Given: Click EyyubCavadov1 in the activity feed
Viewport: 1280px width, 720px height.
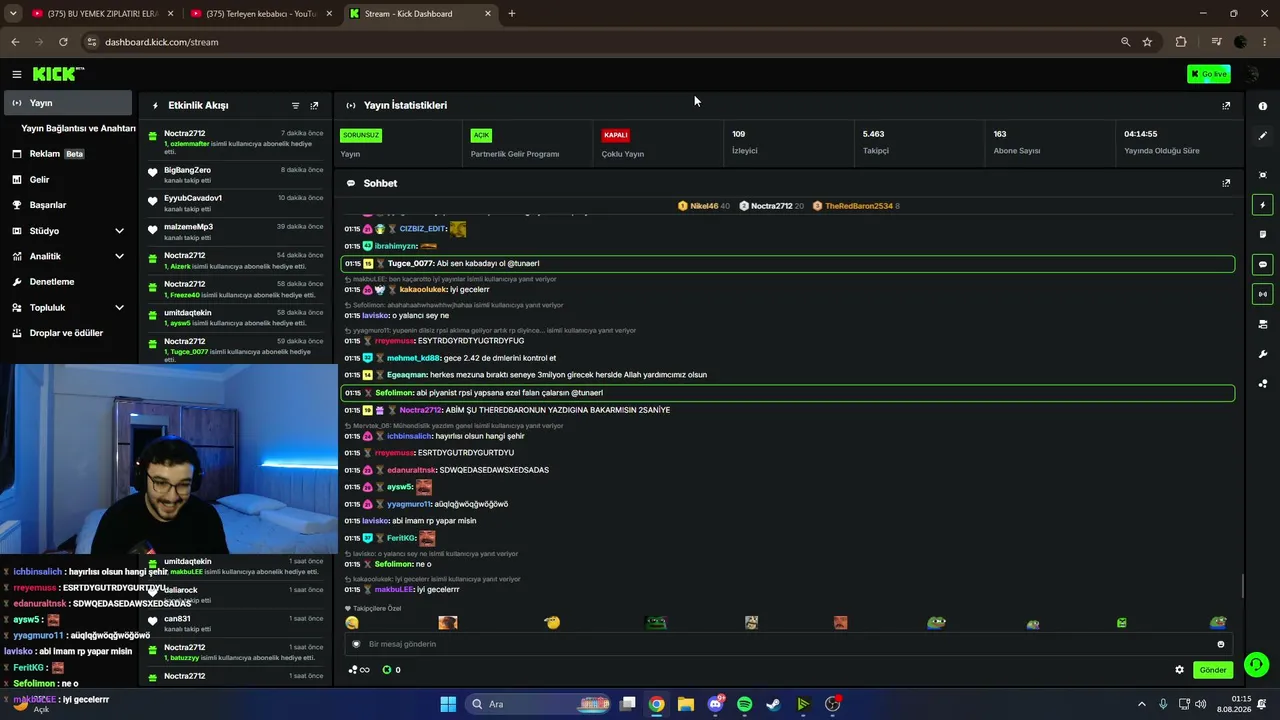Looking at the screenshot, I should point(193,198).
